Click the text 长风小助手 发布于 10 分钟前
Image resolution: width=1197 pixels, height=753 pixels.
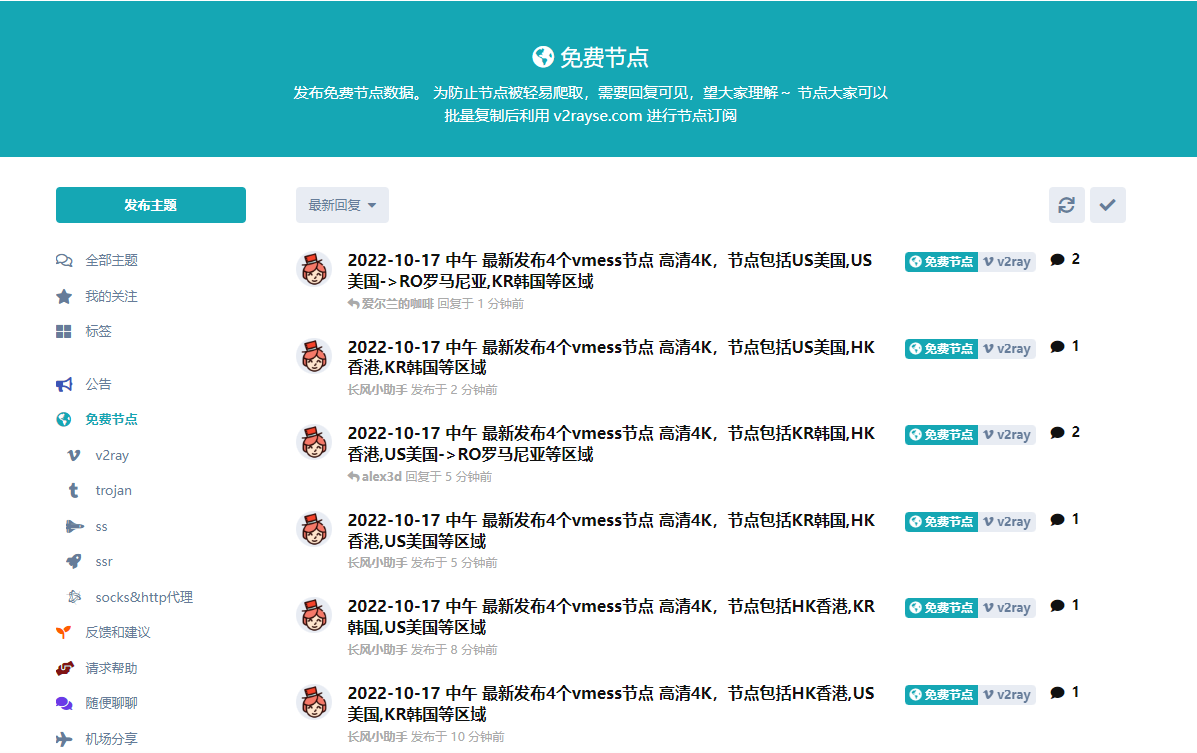coord(426,737)
